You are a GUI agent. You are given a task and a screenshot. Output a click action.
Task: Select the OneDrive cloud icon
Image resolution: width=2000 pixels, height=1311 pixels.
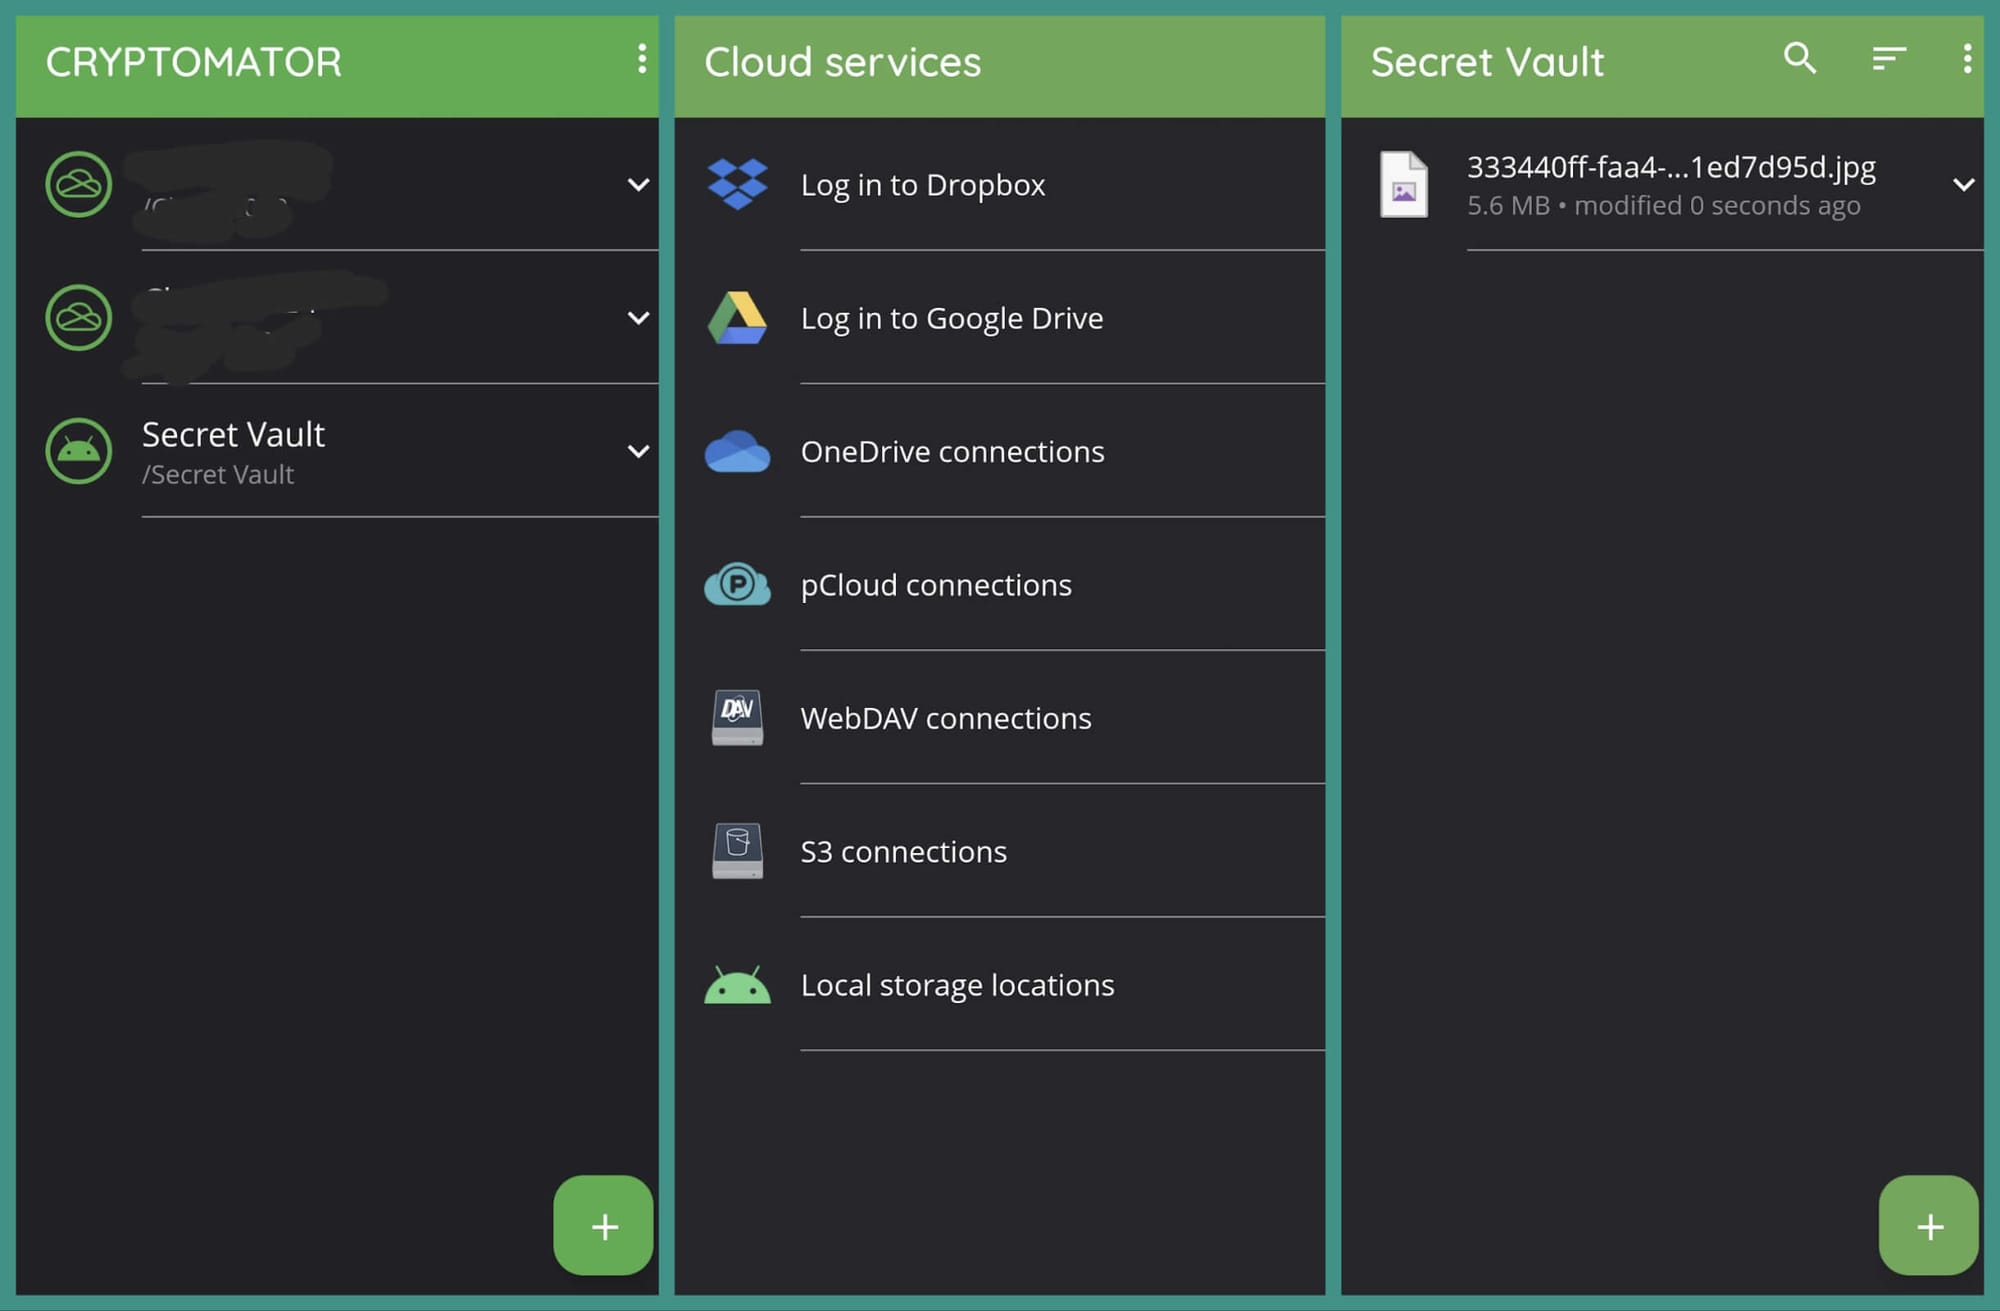737,451
